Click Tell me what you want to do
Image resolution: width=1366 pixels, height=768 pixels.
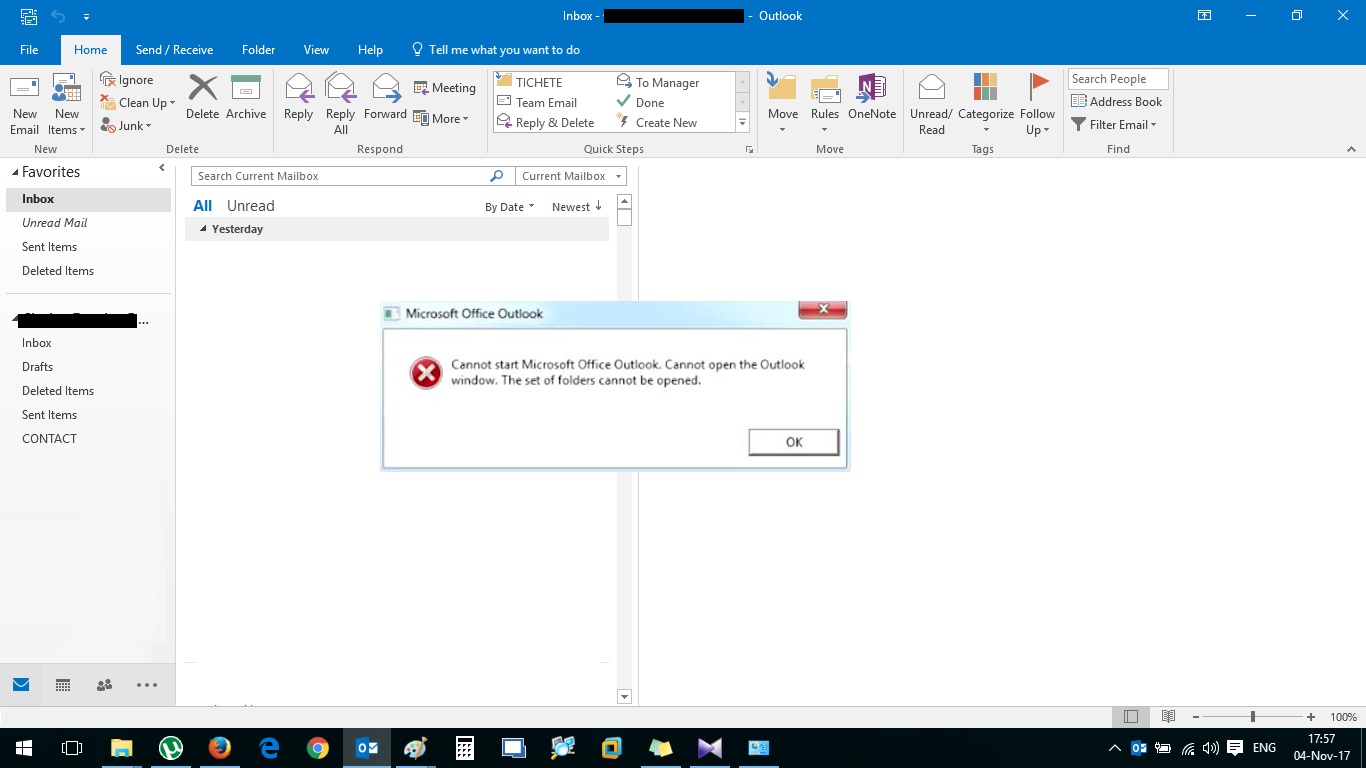coord(495,49)
